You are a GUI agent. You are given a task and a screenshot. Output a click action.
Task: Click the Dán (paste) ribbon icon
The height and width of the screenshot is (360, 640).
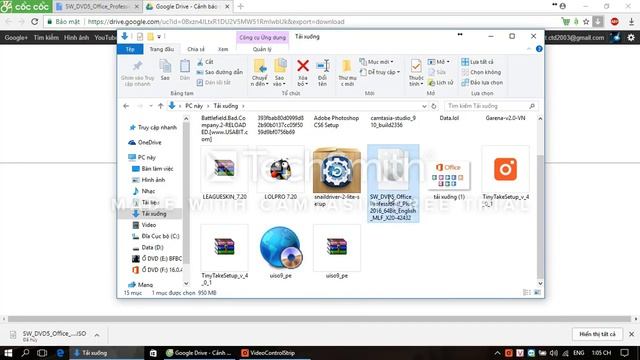click(x=184, y=66)
